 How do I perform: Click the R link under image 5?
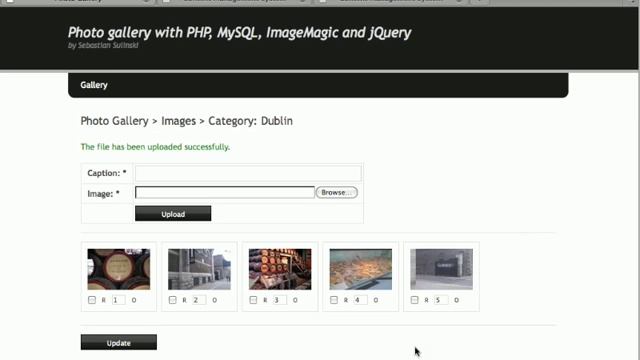click(427, 300)
